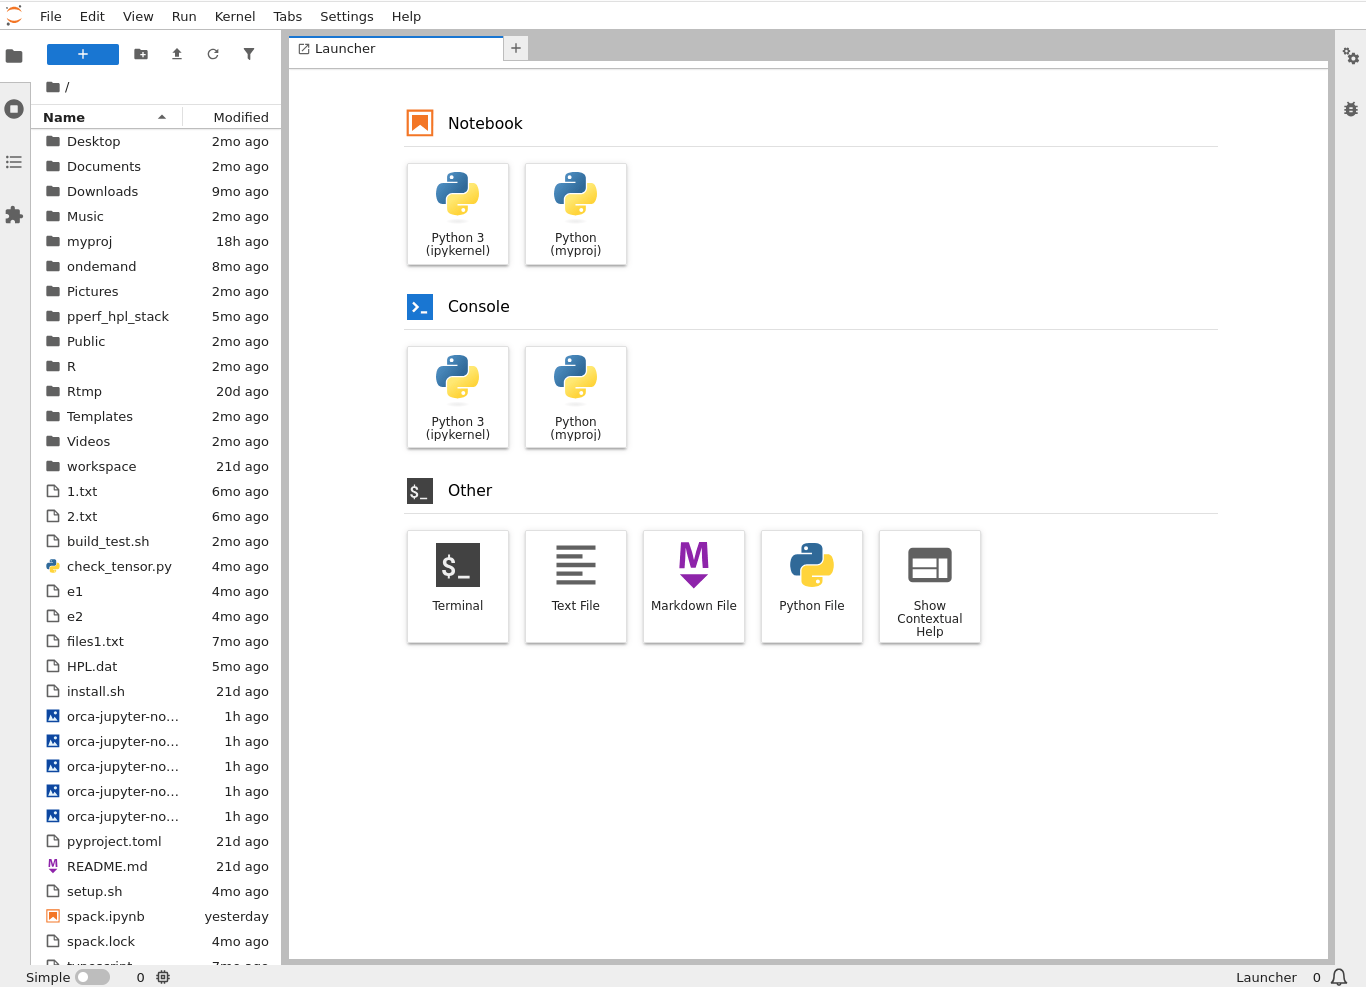Toggle the file filter funnel icon

click(249, 54)
